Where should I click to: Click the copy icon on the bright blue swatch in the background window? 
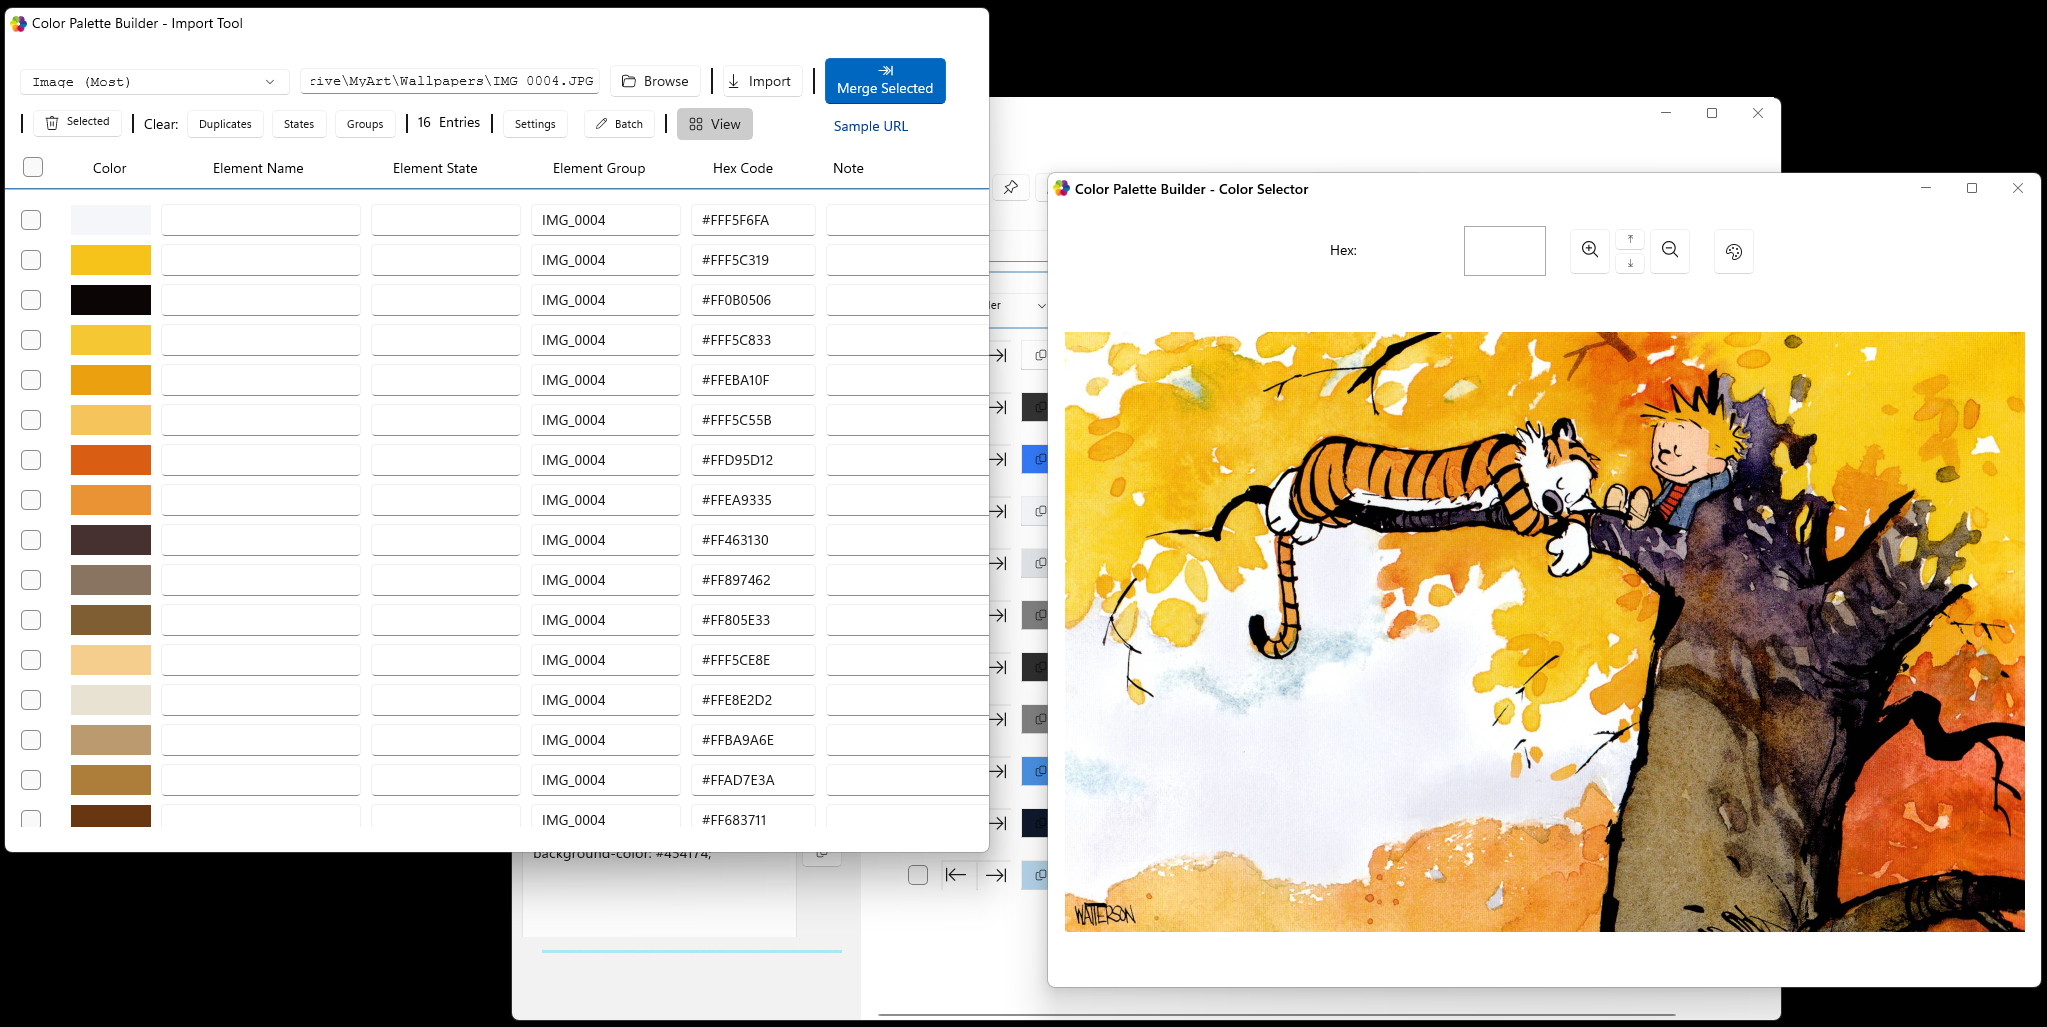click(x=1040, y=459)
